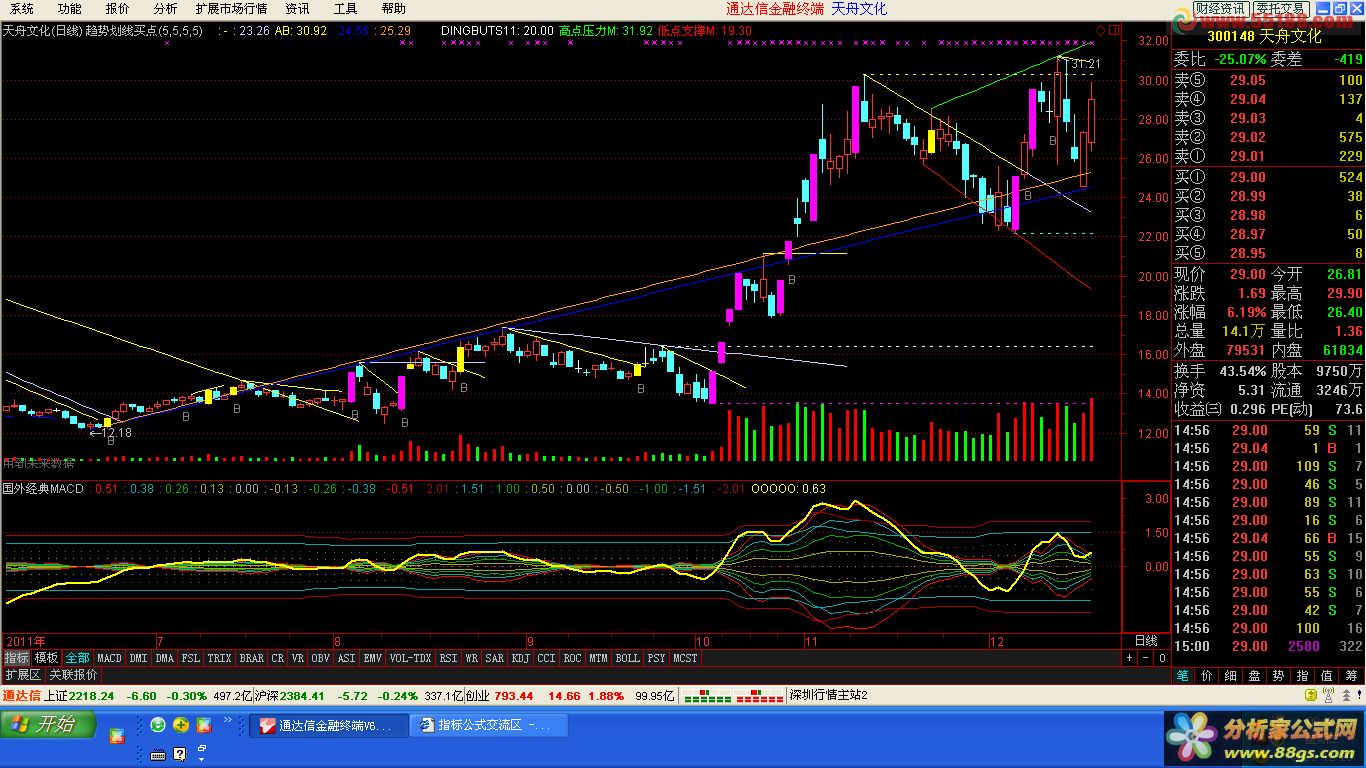Switch indicator to MTM
The image size is (1366, 768).
[598, 658]
